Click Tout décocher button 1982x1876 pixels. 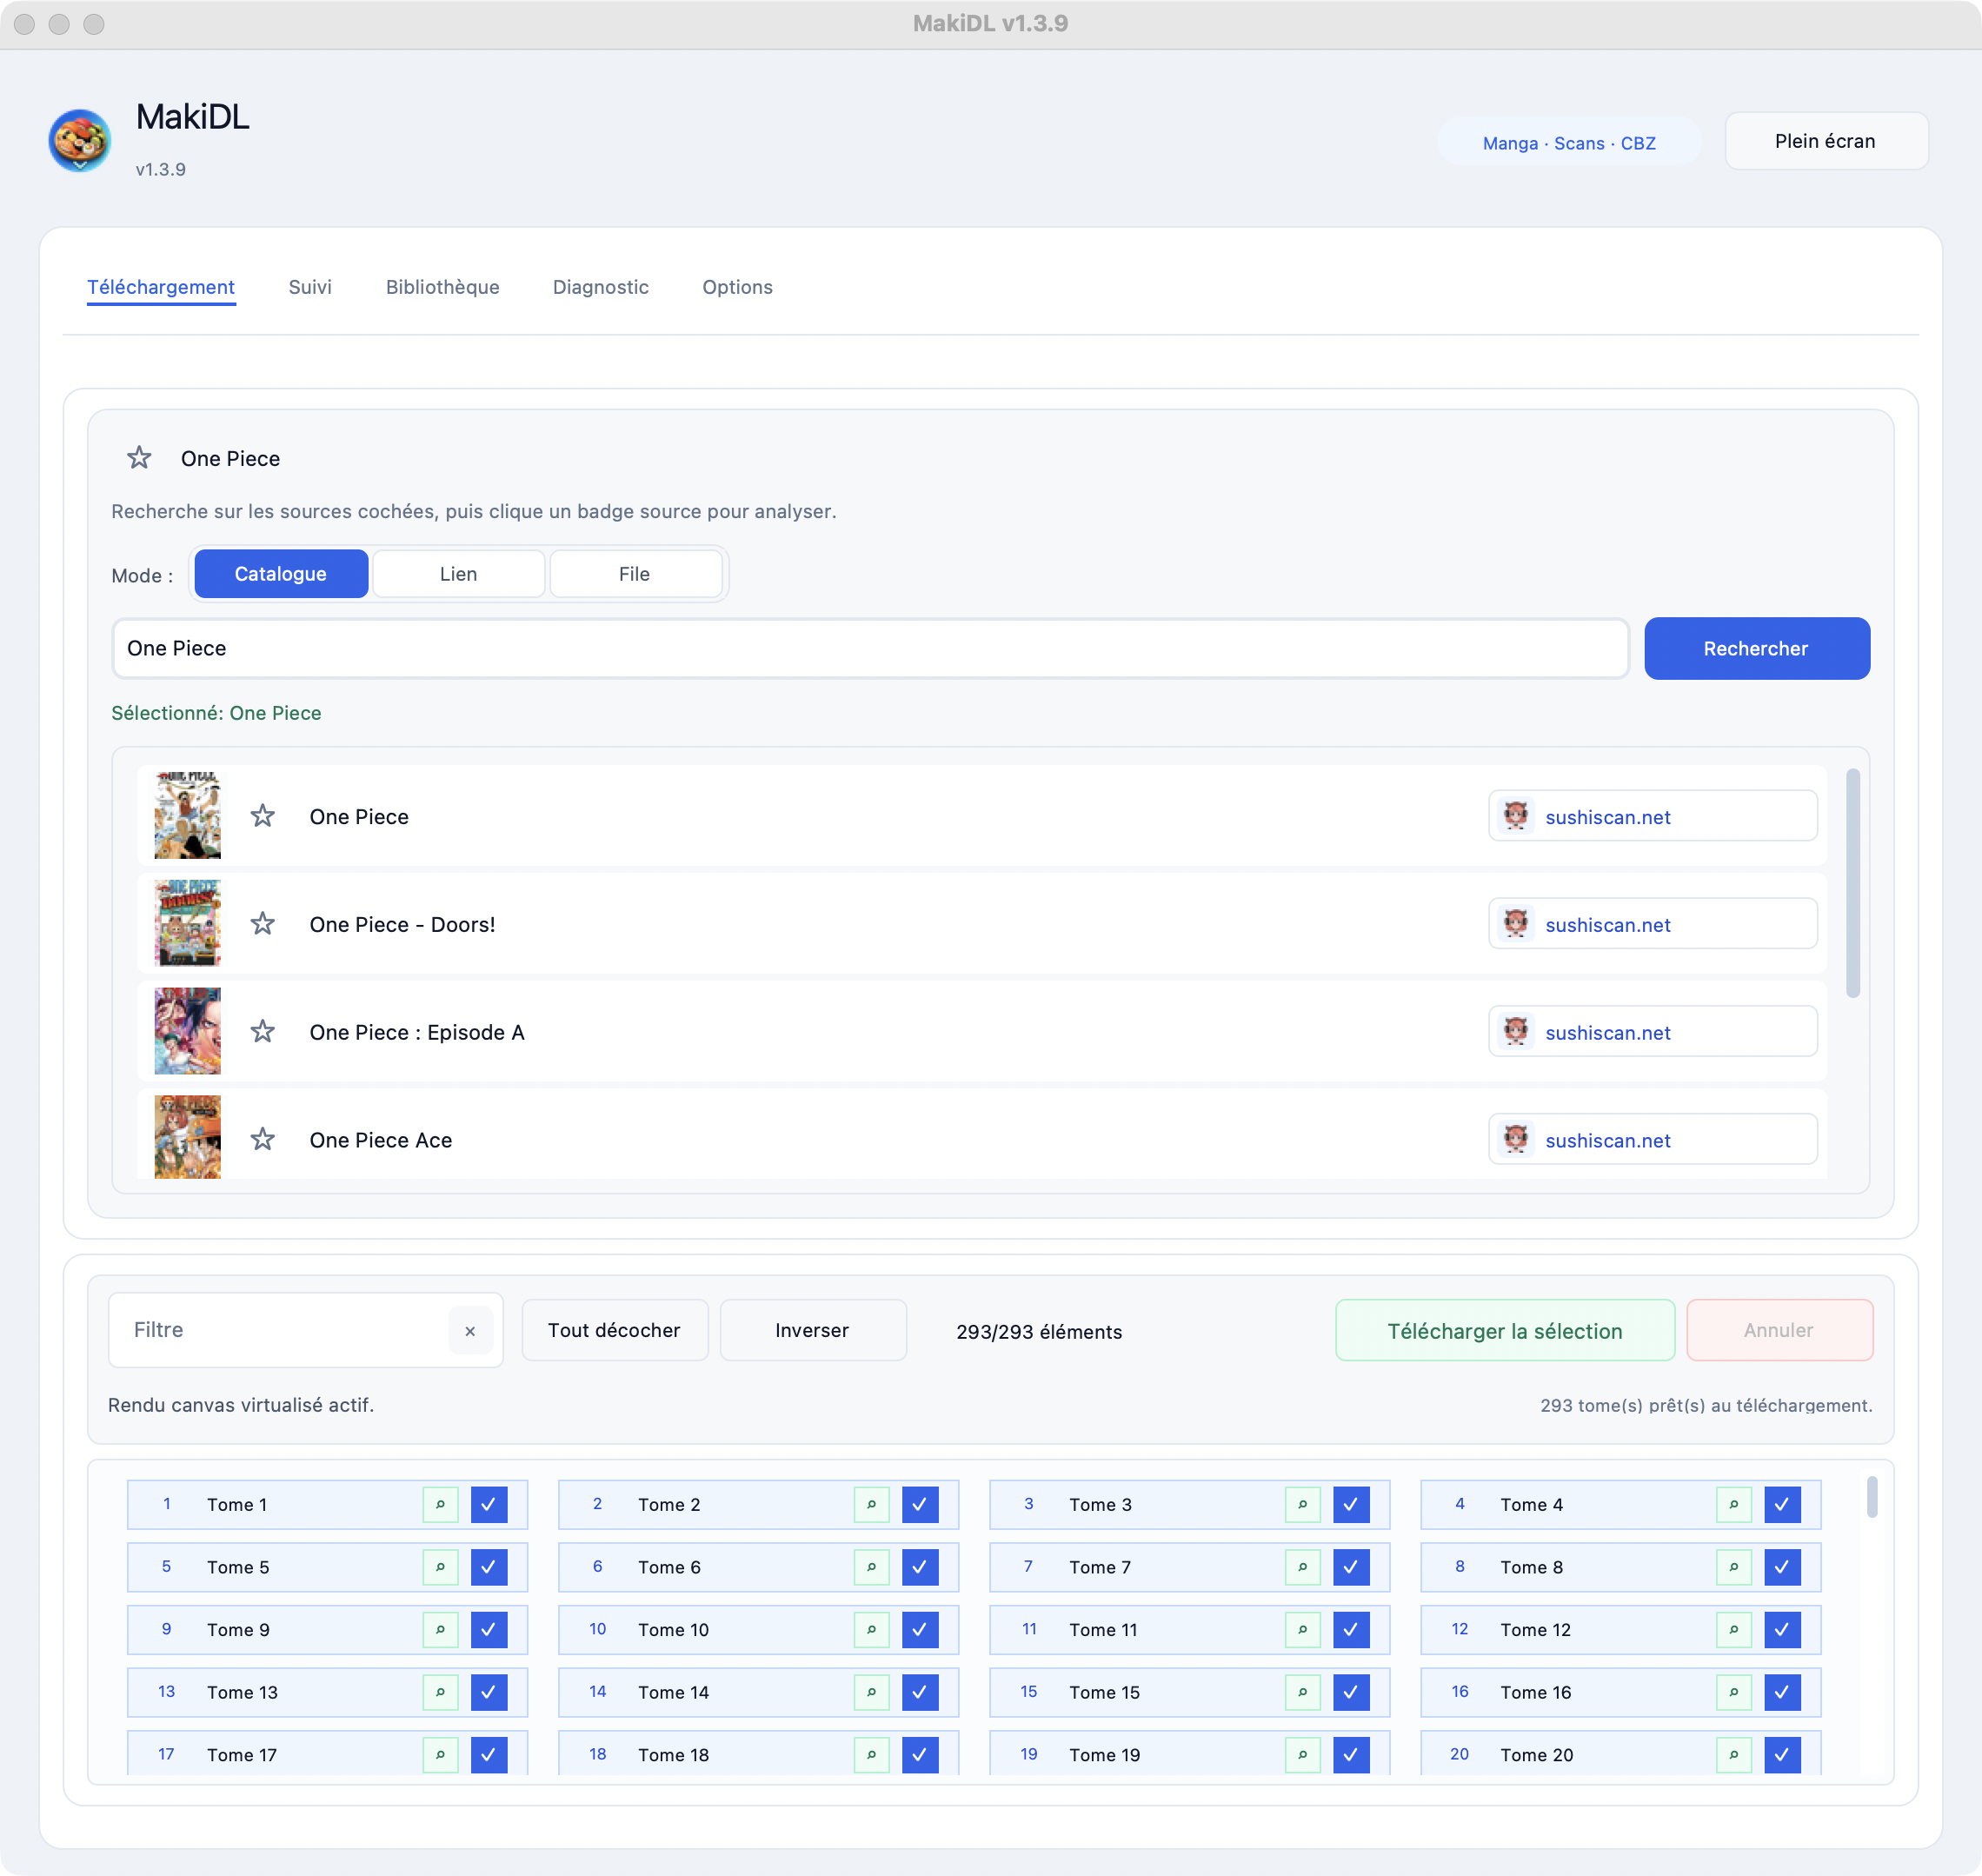(x=615, y=1331)
